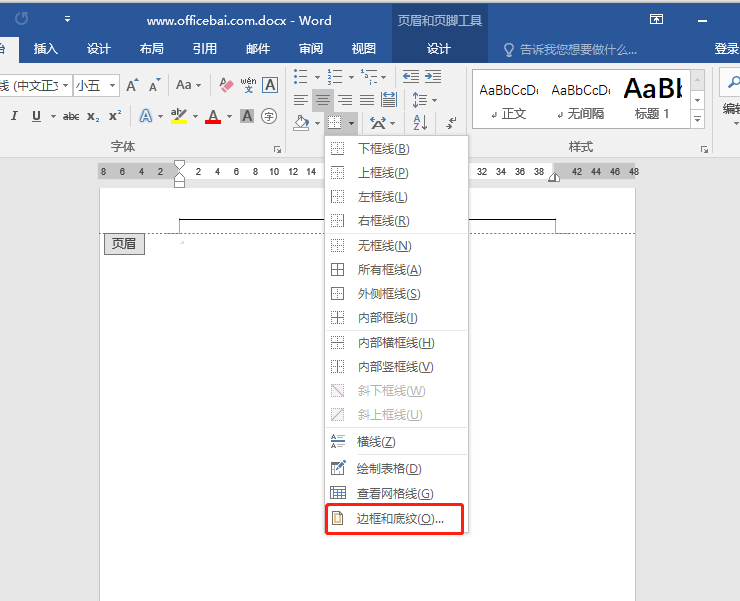Image resolution: width=740 pixels, height=601 pixels.
Task: Clear all formatting with eraser icon
Action: coord(226,85)
